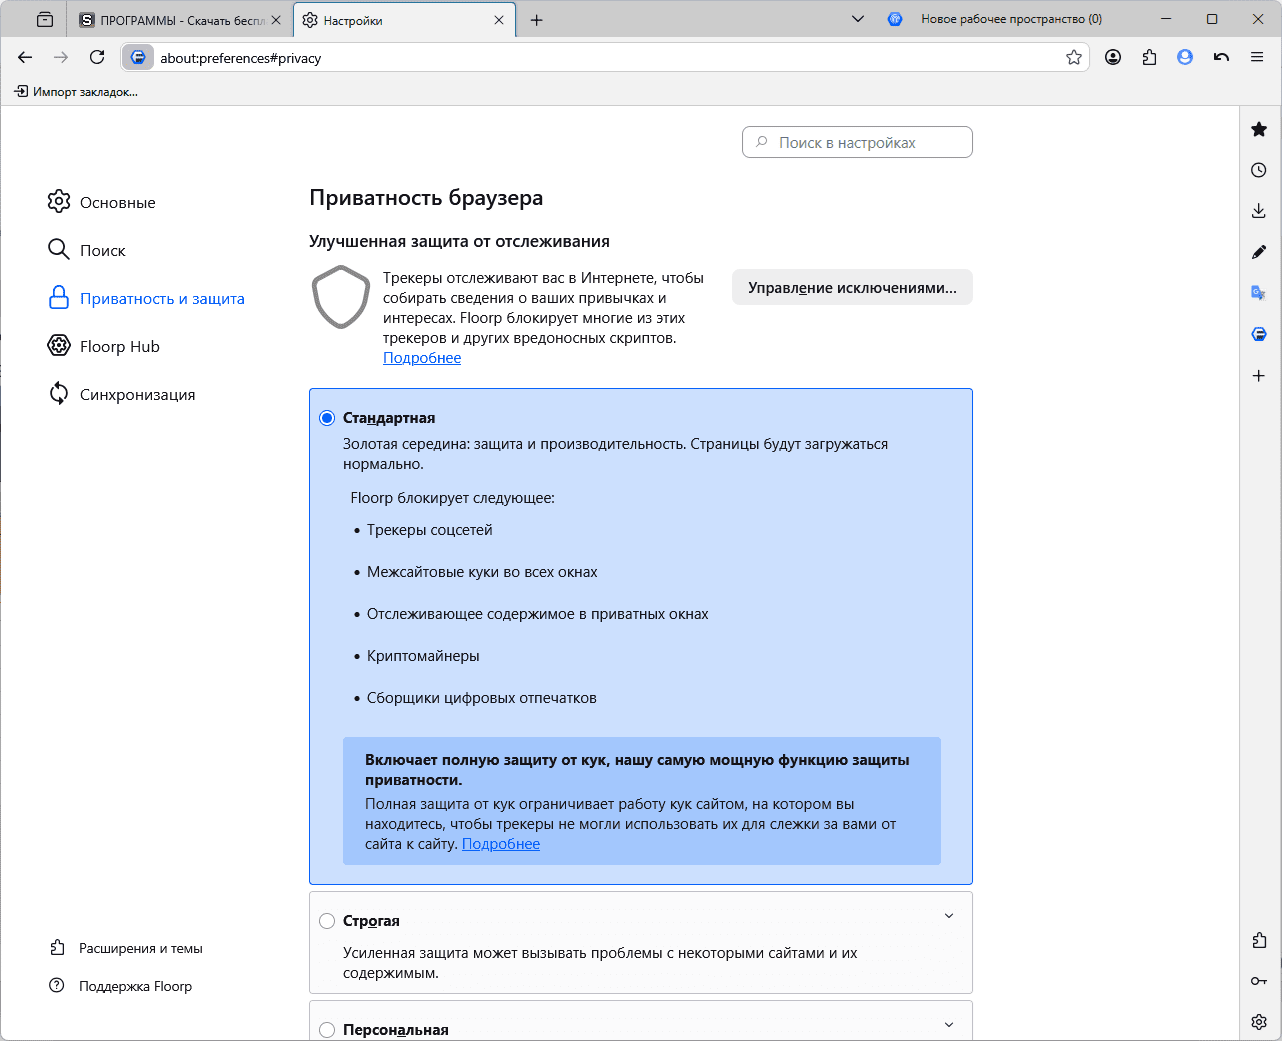1282x1041 pixels.
Task: Open the account icon in the toolbar
Action: tap(1113, 57)
